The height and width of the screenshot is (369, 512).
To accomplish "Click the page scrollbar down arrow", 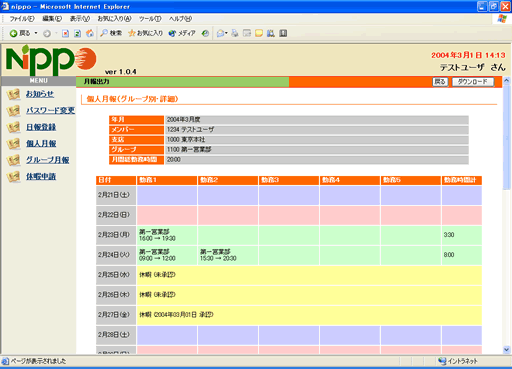I will tap(507, 350).
